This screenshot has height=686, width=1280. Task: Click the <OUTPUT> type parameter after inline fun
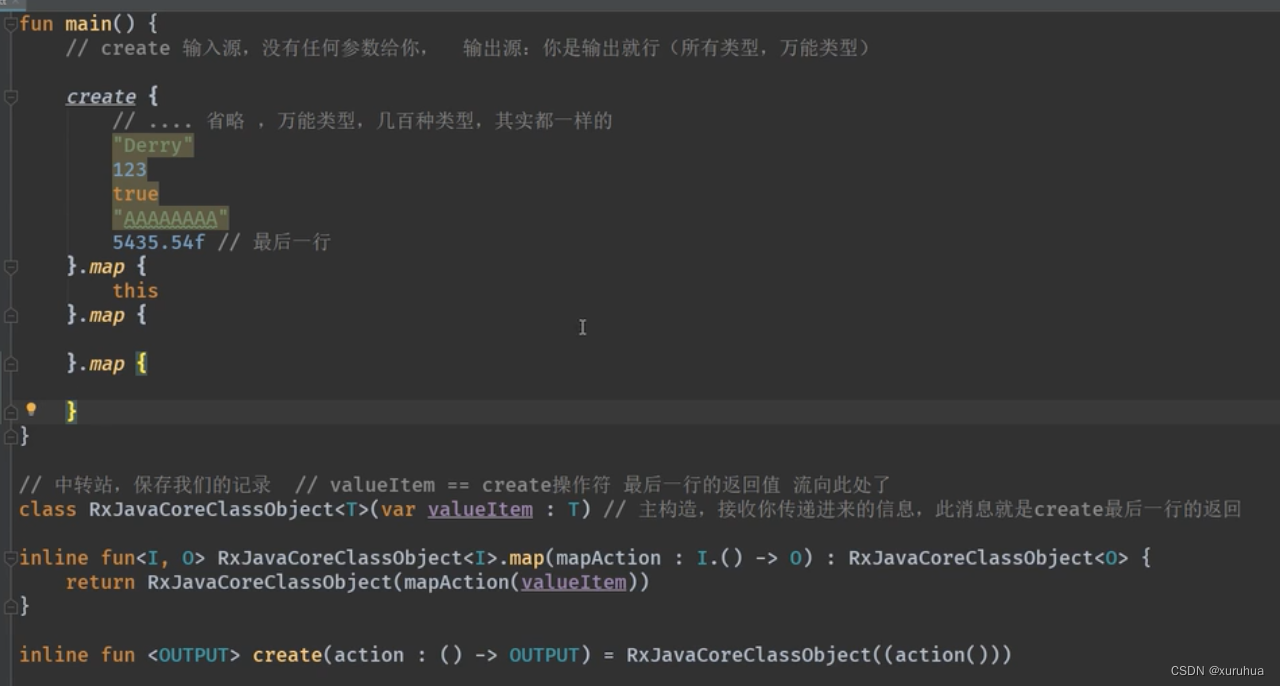click(x=194, y=655)
